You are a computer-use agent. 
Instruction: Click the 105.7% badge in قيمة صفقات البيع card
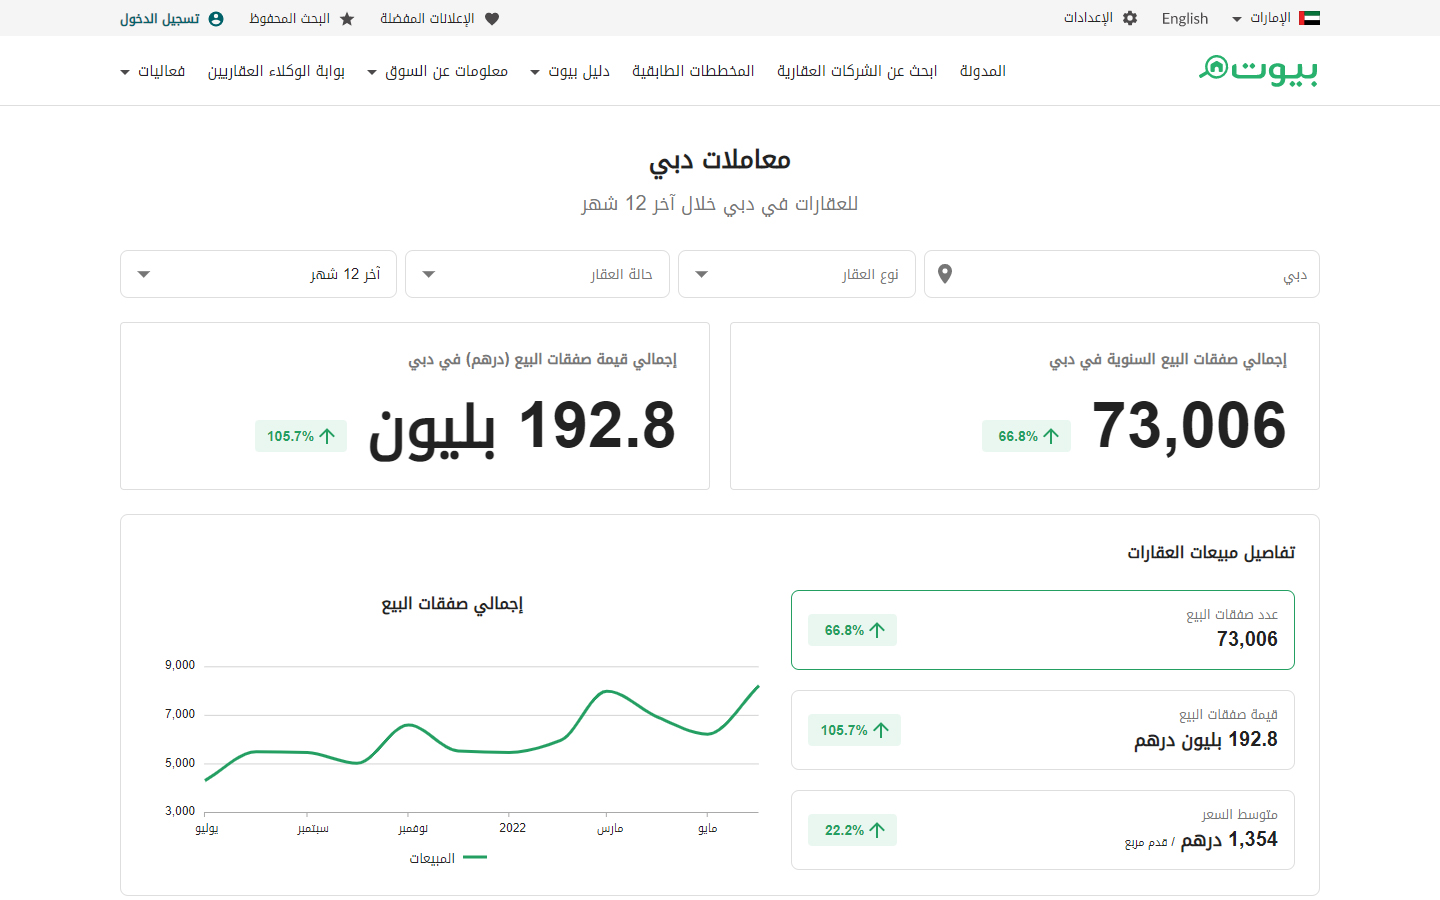pos(853,730)
